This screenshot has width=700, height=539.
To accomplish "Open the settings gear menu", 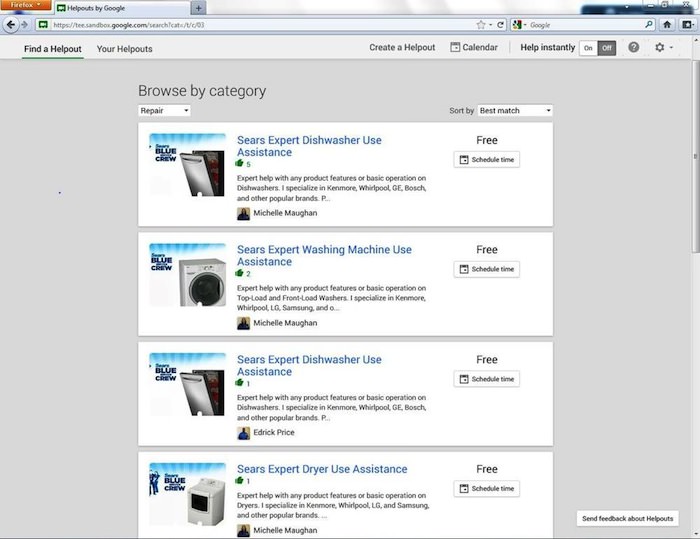I will click(662, 47).
